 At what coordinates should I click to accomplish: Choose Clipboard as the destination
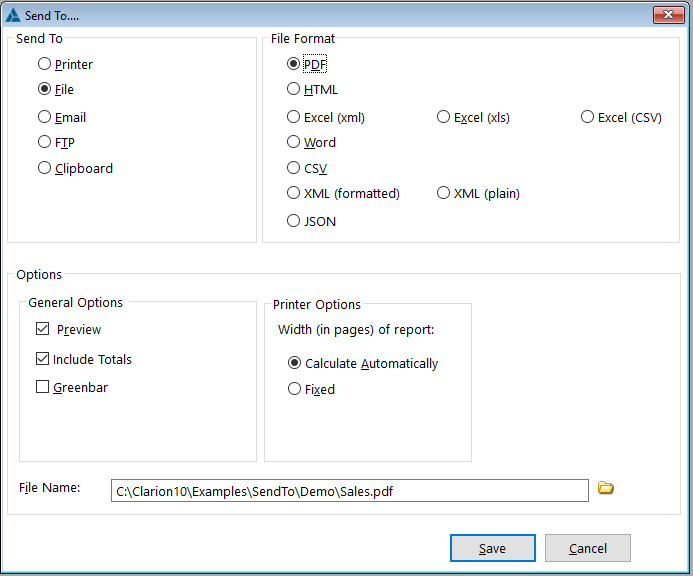click(x=45, y=168)
